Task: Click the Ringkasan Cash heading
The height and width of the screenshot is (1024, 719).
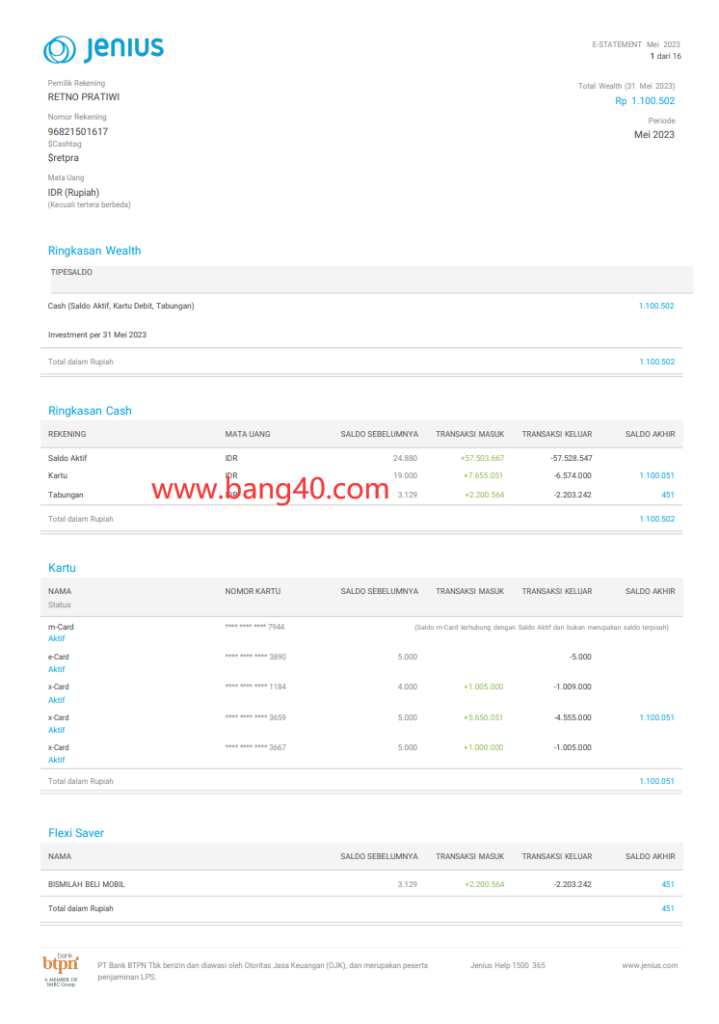Action: pyautogui.click(x=89, y=411)
